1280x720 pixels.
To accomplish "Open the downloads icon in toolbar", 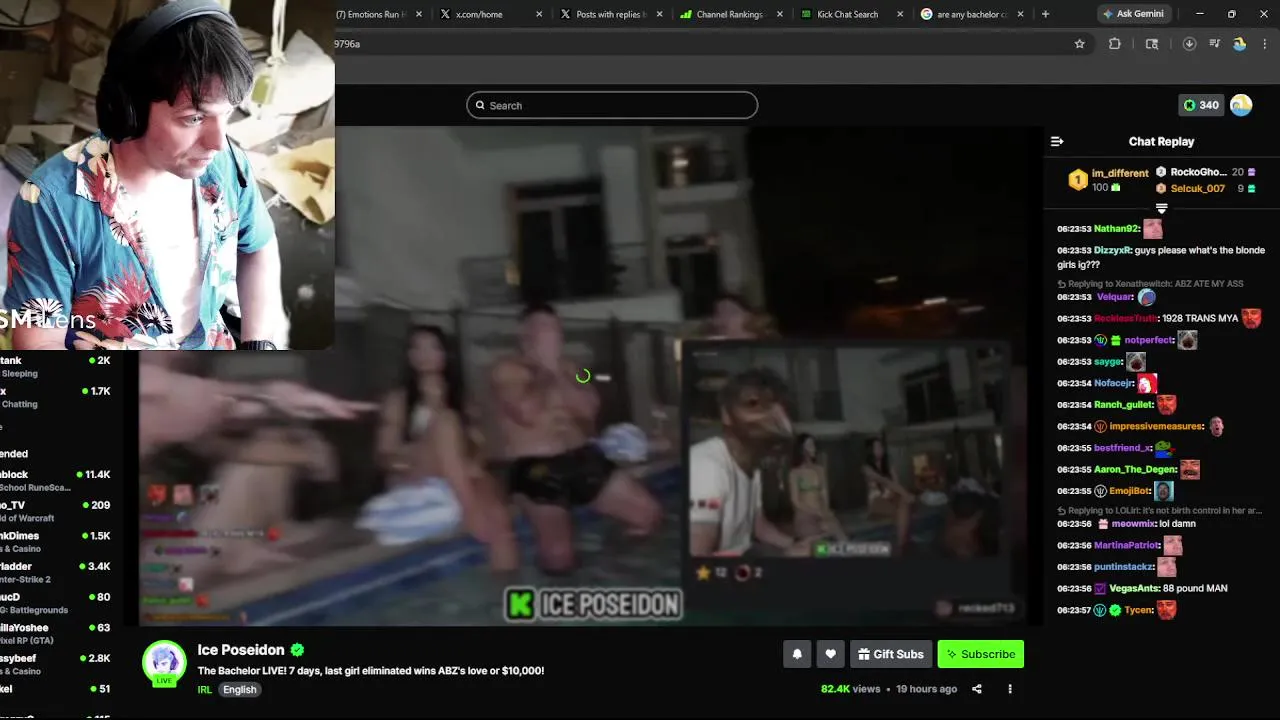I will pos(1189,44).
